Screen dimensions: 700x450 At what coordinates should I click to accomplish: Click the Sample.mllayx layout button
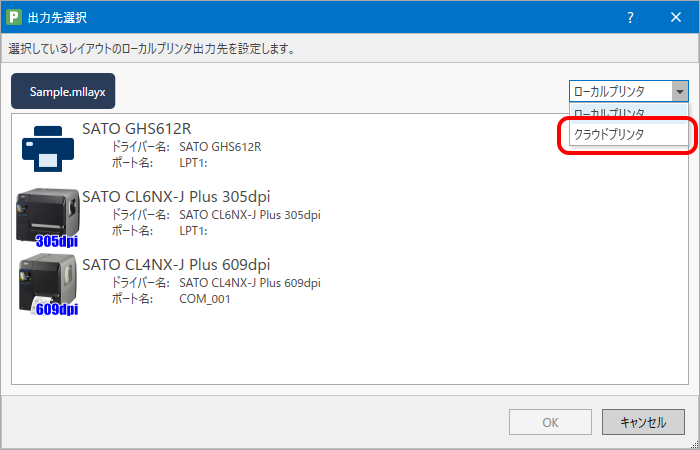63,91
